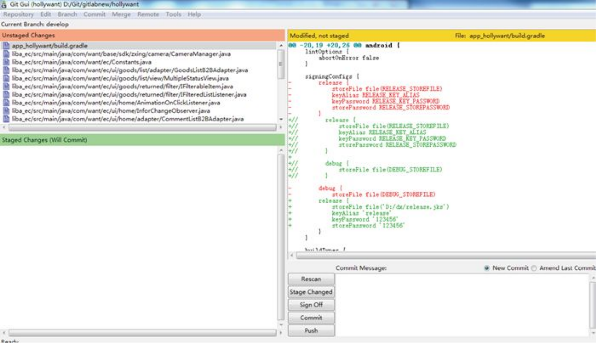Click file icon next to IFilteredListListener.java

point(6,94)
